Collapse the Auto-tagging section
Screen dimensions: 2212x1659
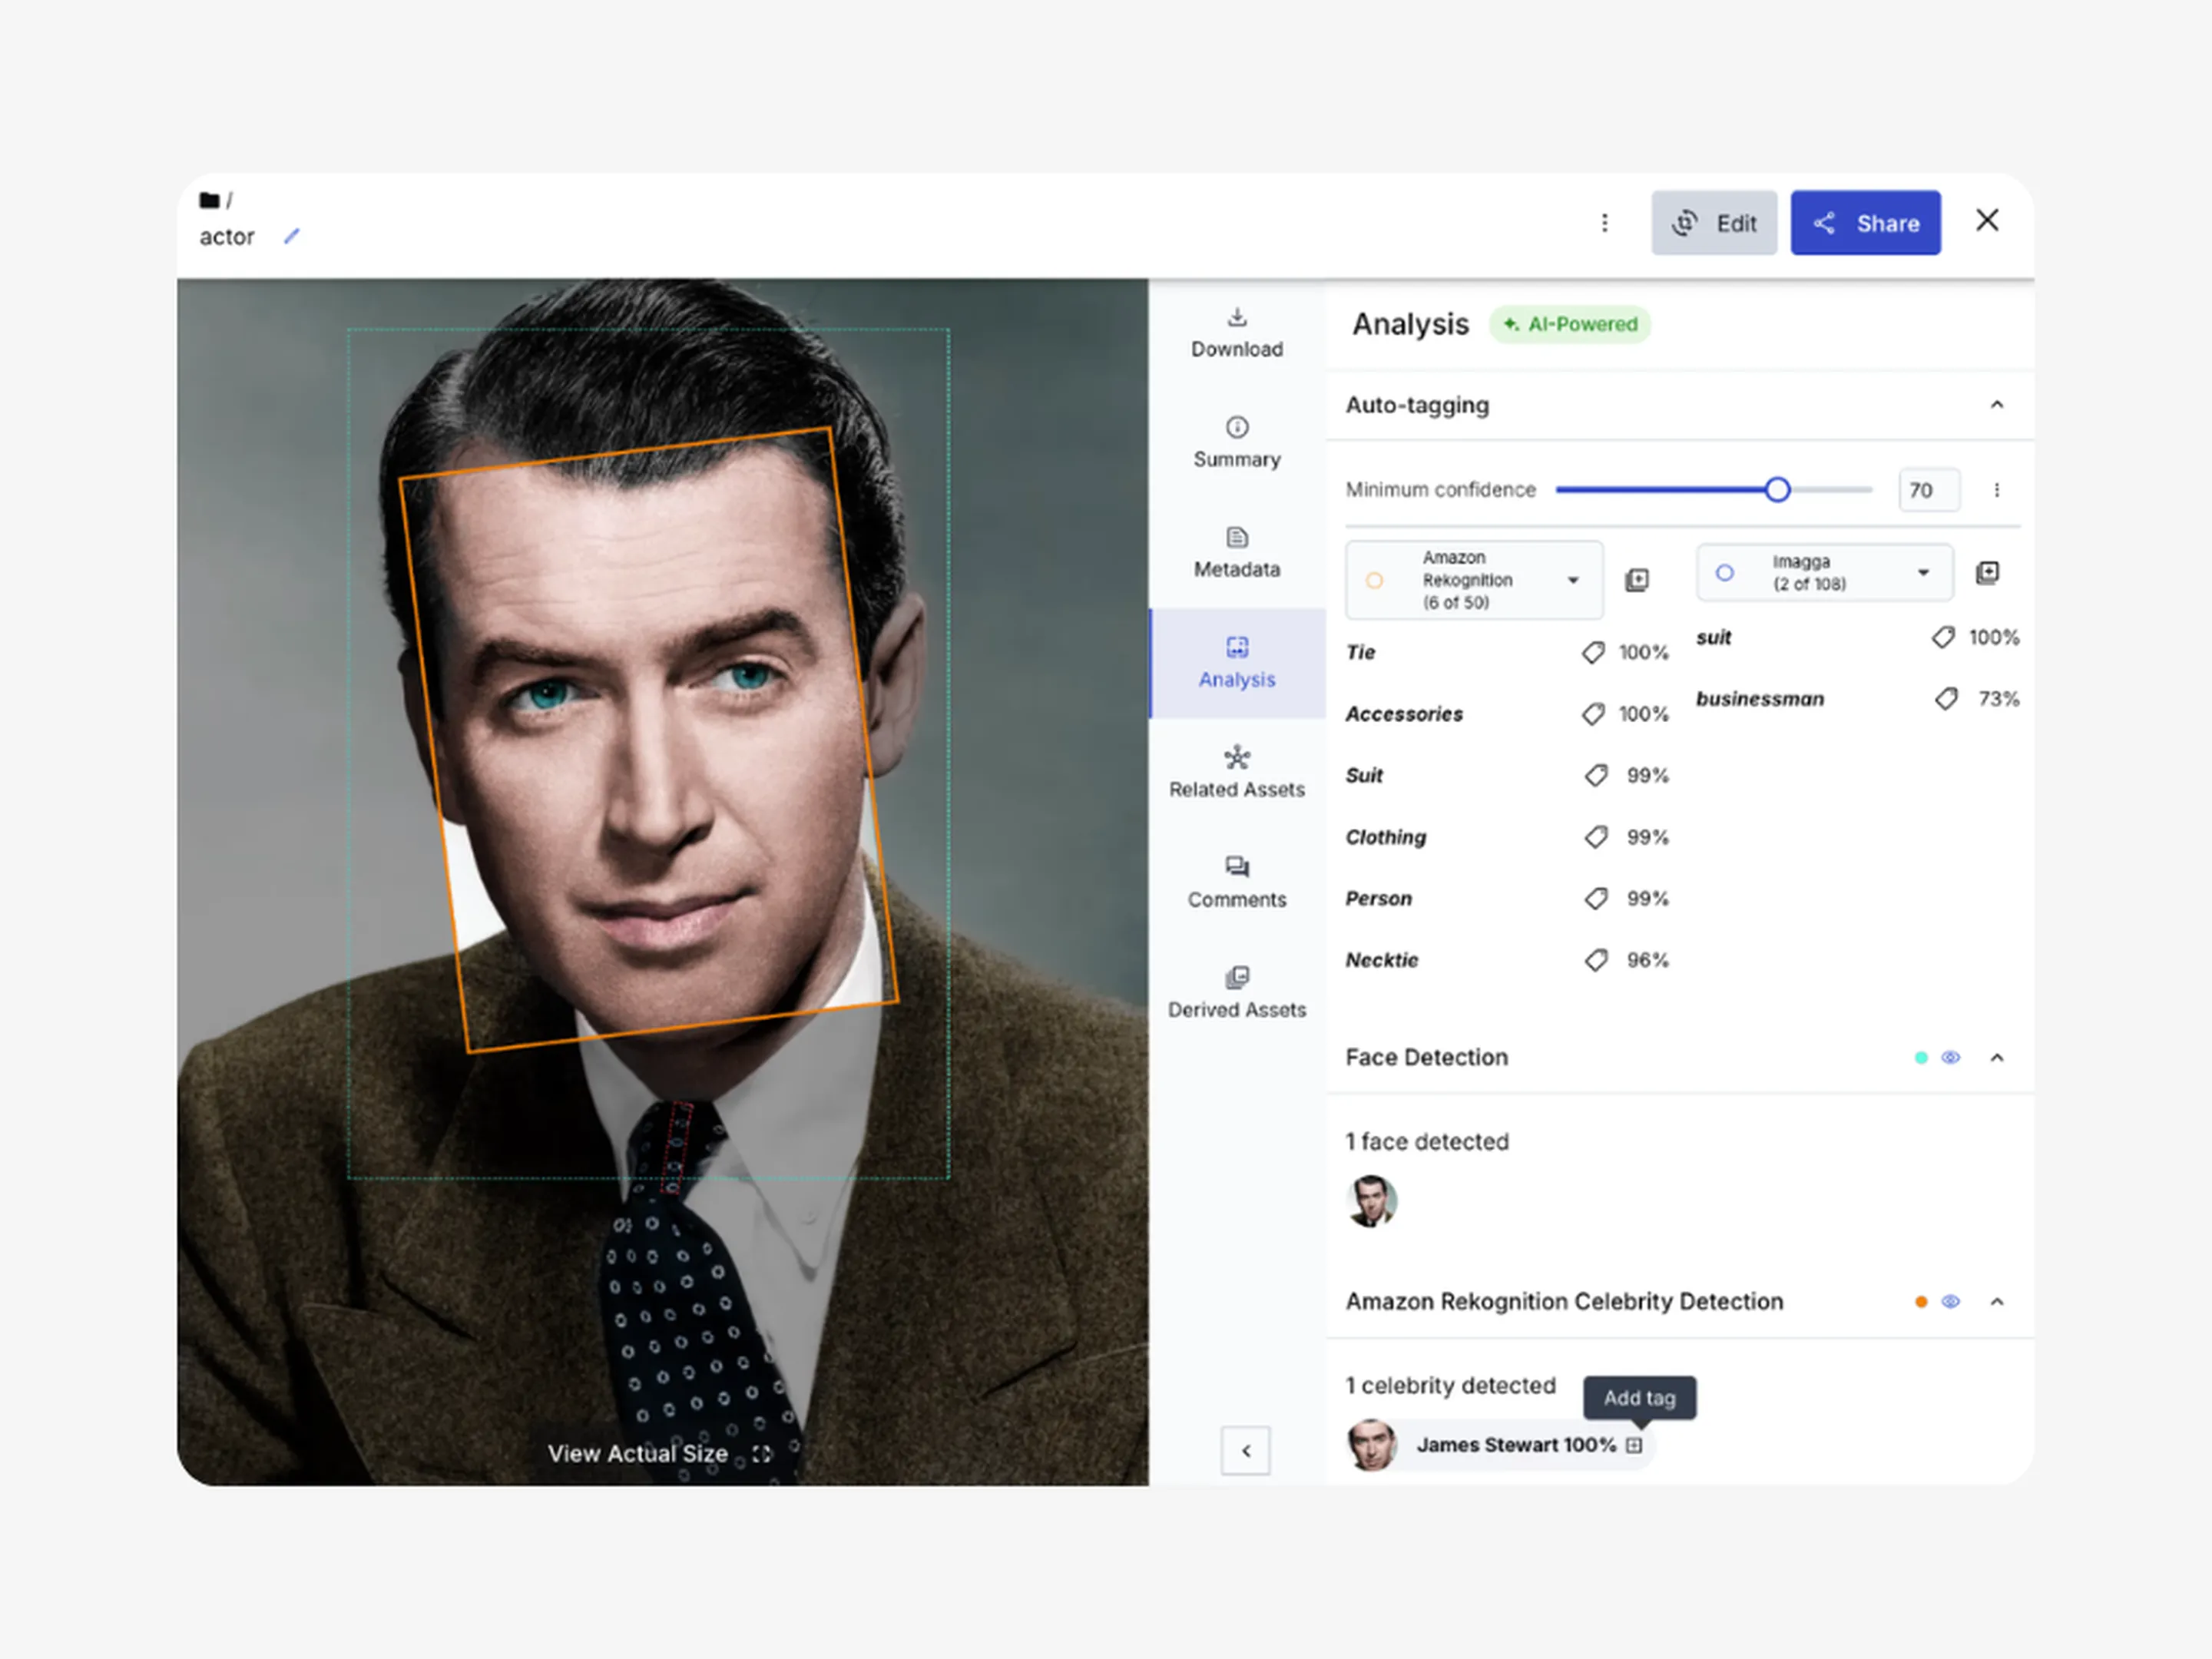click(1997, 405)
